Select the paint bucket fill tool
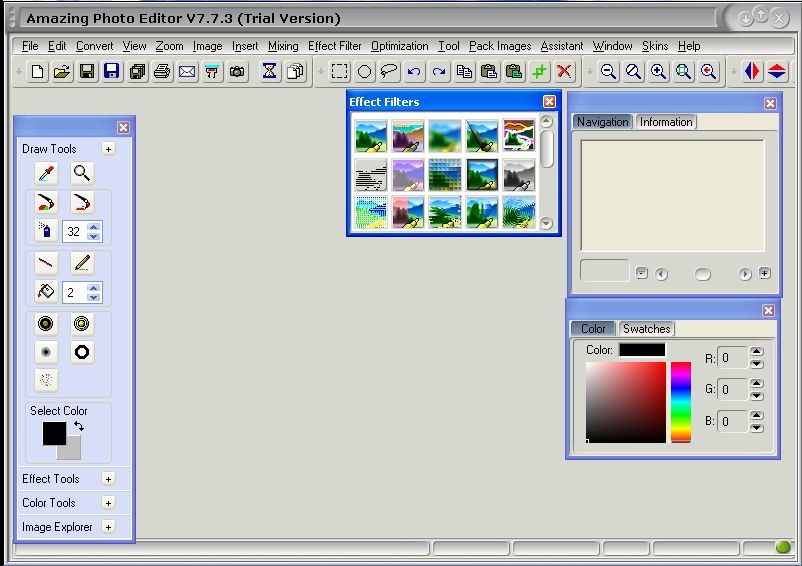 pos(46,292)
